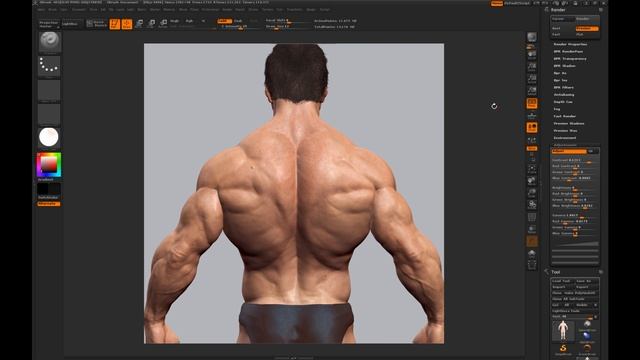The image size is (640, 360).
Task: Expand the Render Properties section
Action: point(570,44)
